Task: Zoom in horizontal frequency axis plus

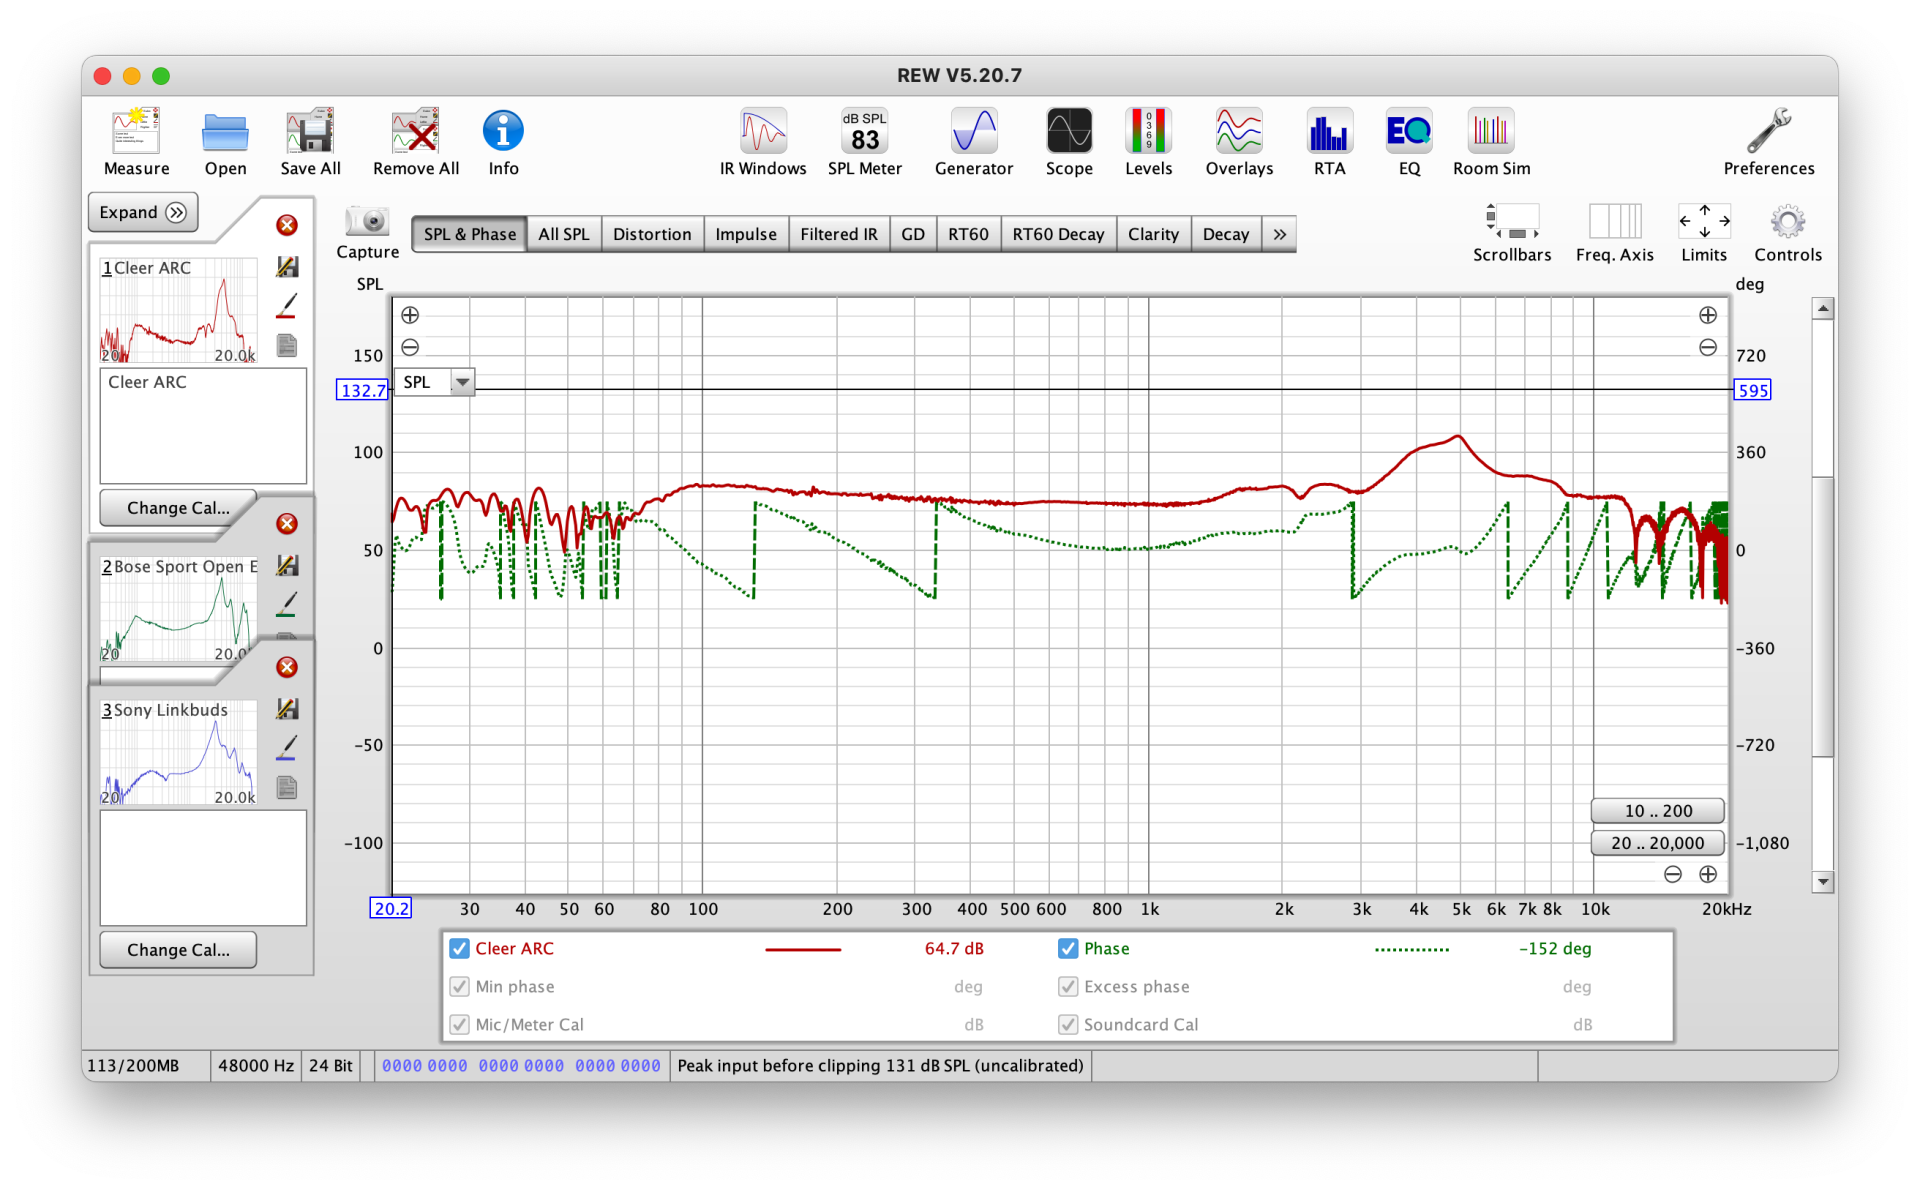Action: tap(1708, 874)
